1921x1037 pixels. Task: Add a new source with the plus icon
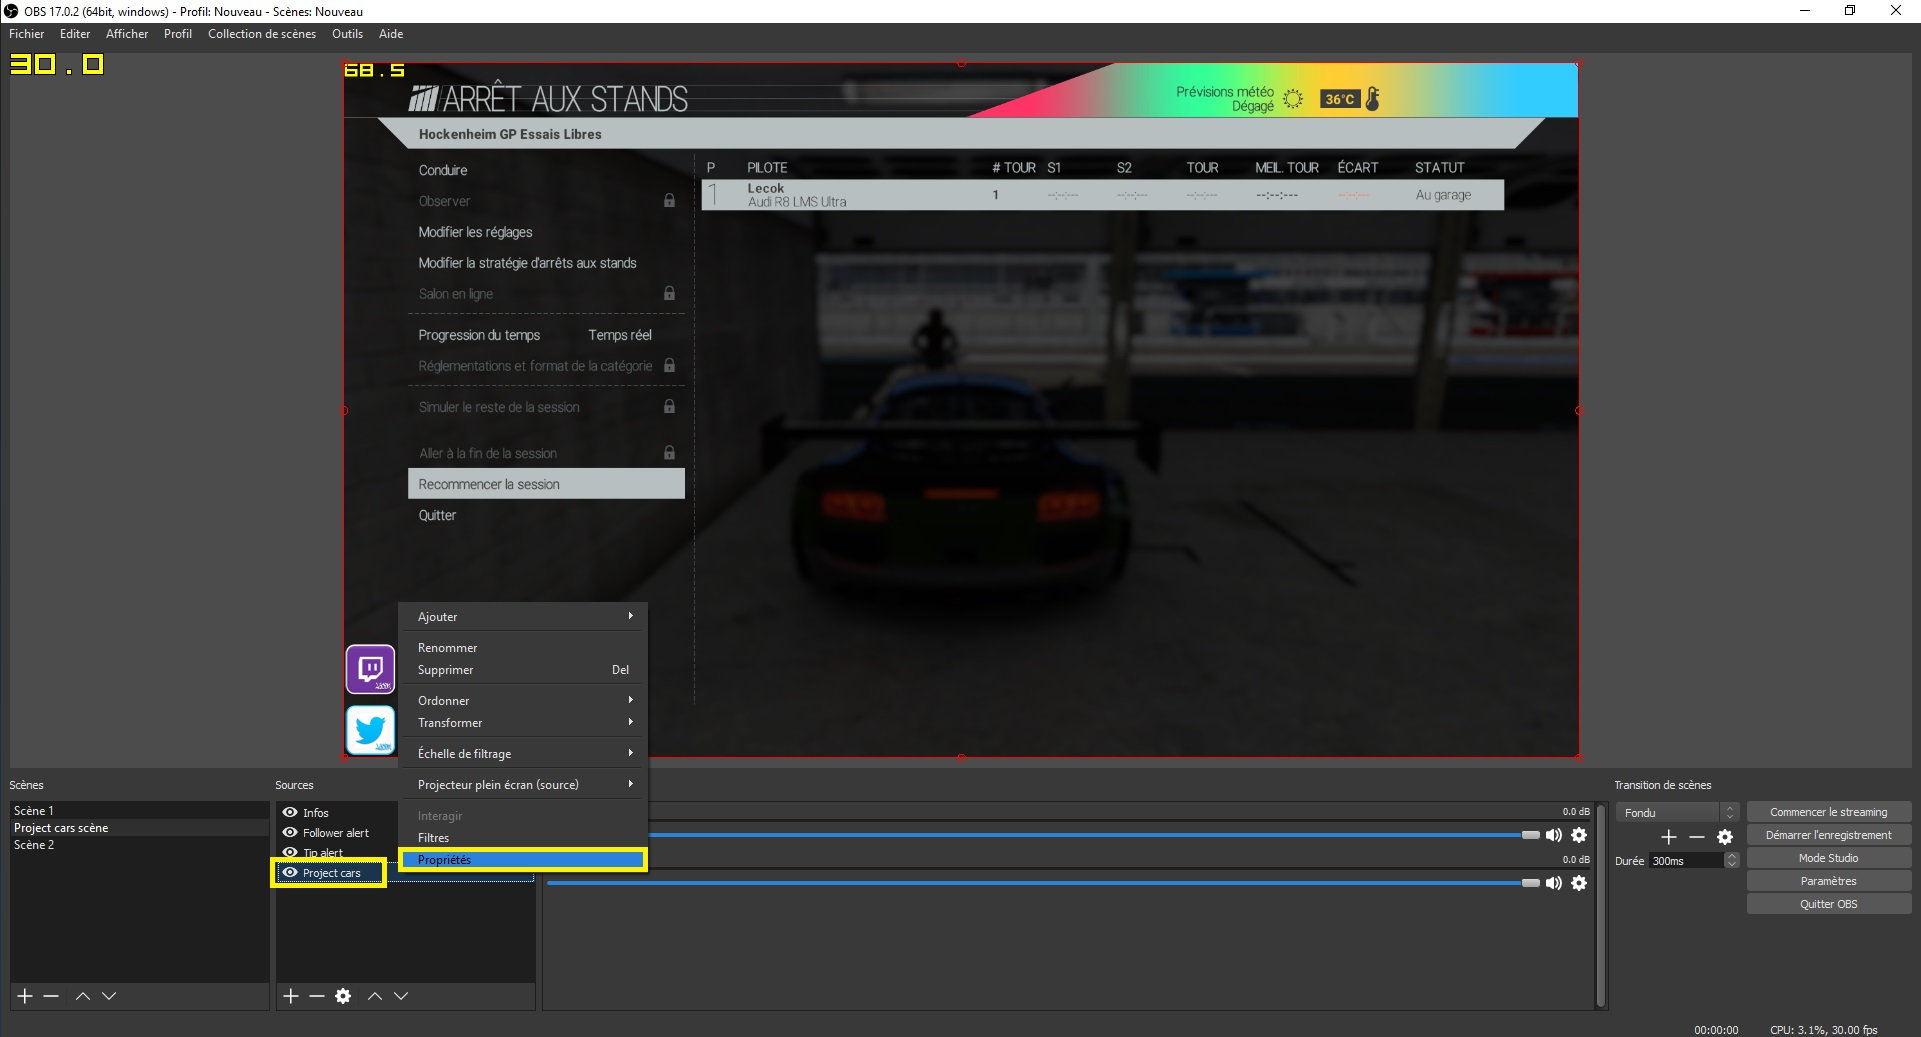point(291,996)
